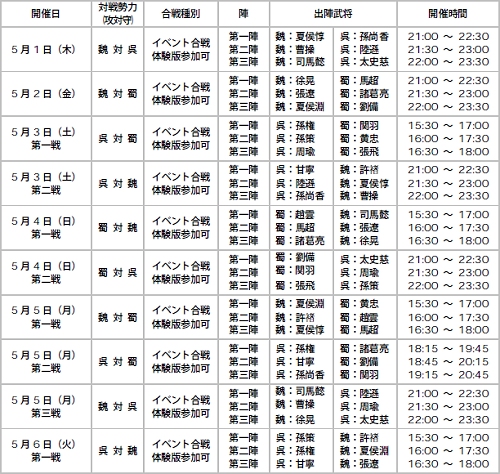Click 蜀:趙雲 in 5月4日 第一戦 row

[295, 215]
